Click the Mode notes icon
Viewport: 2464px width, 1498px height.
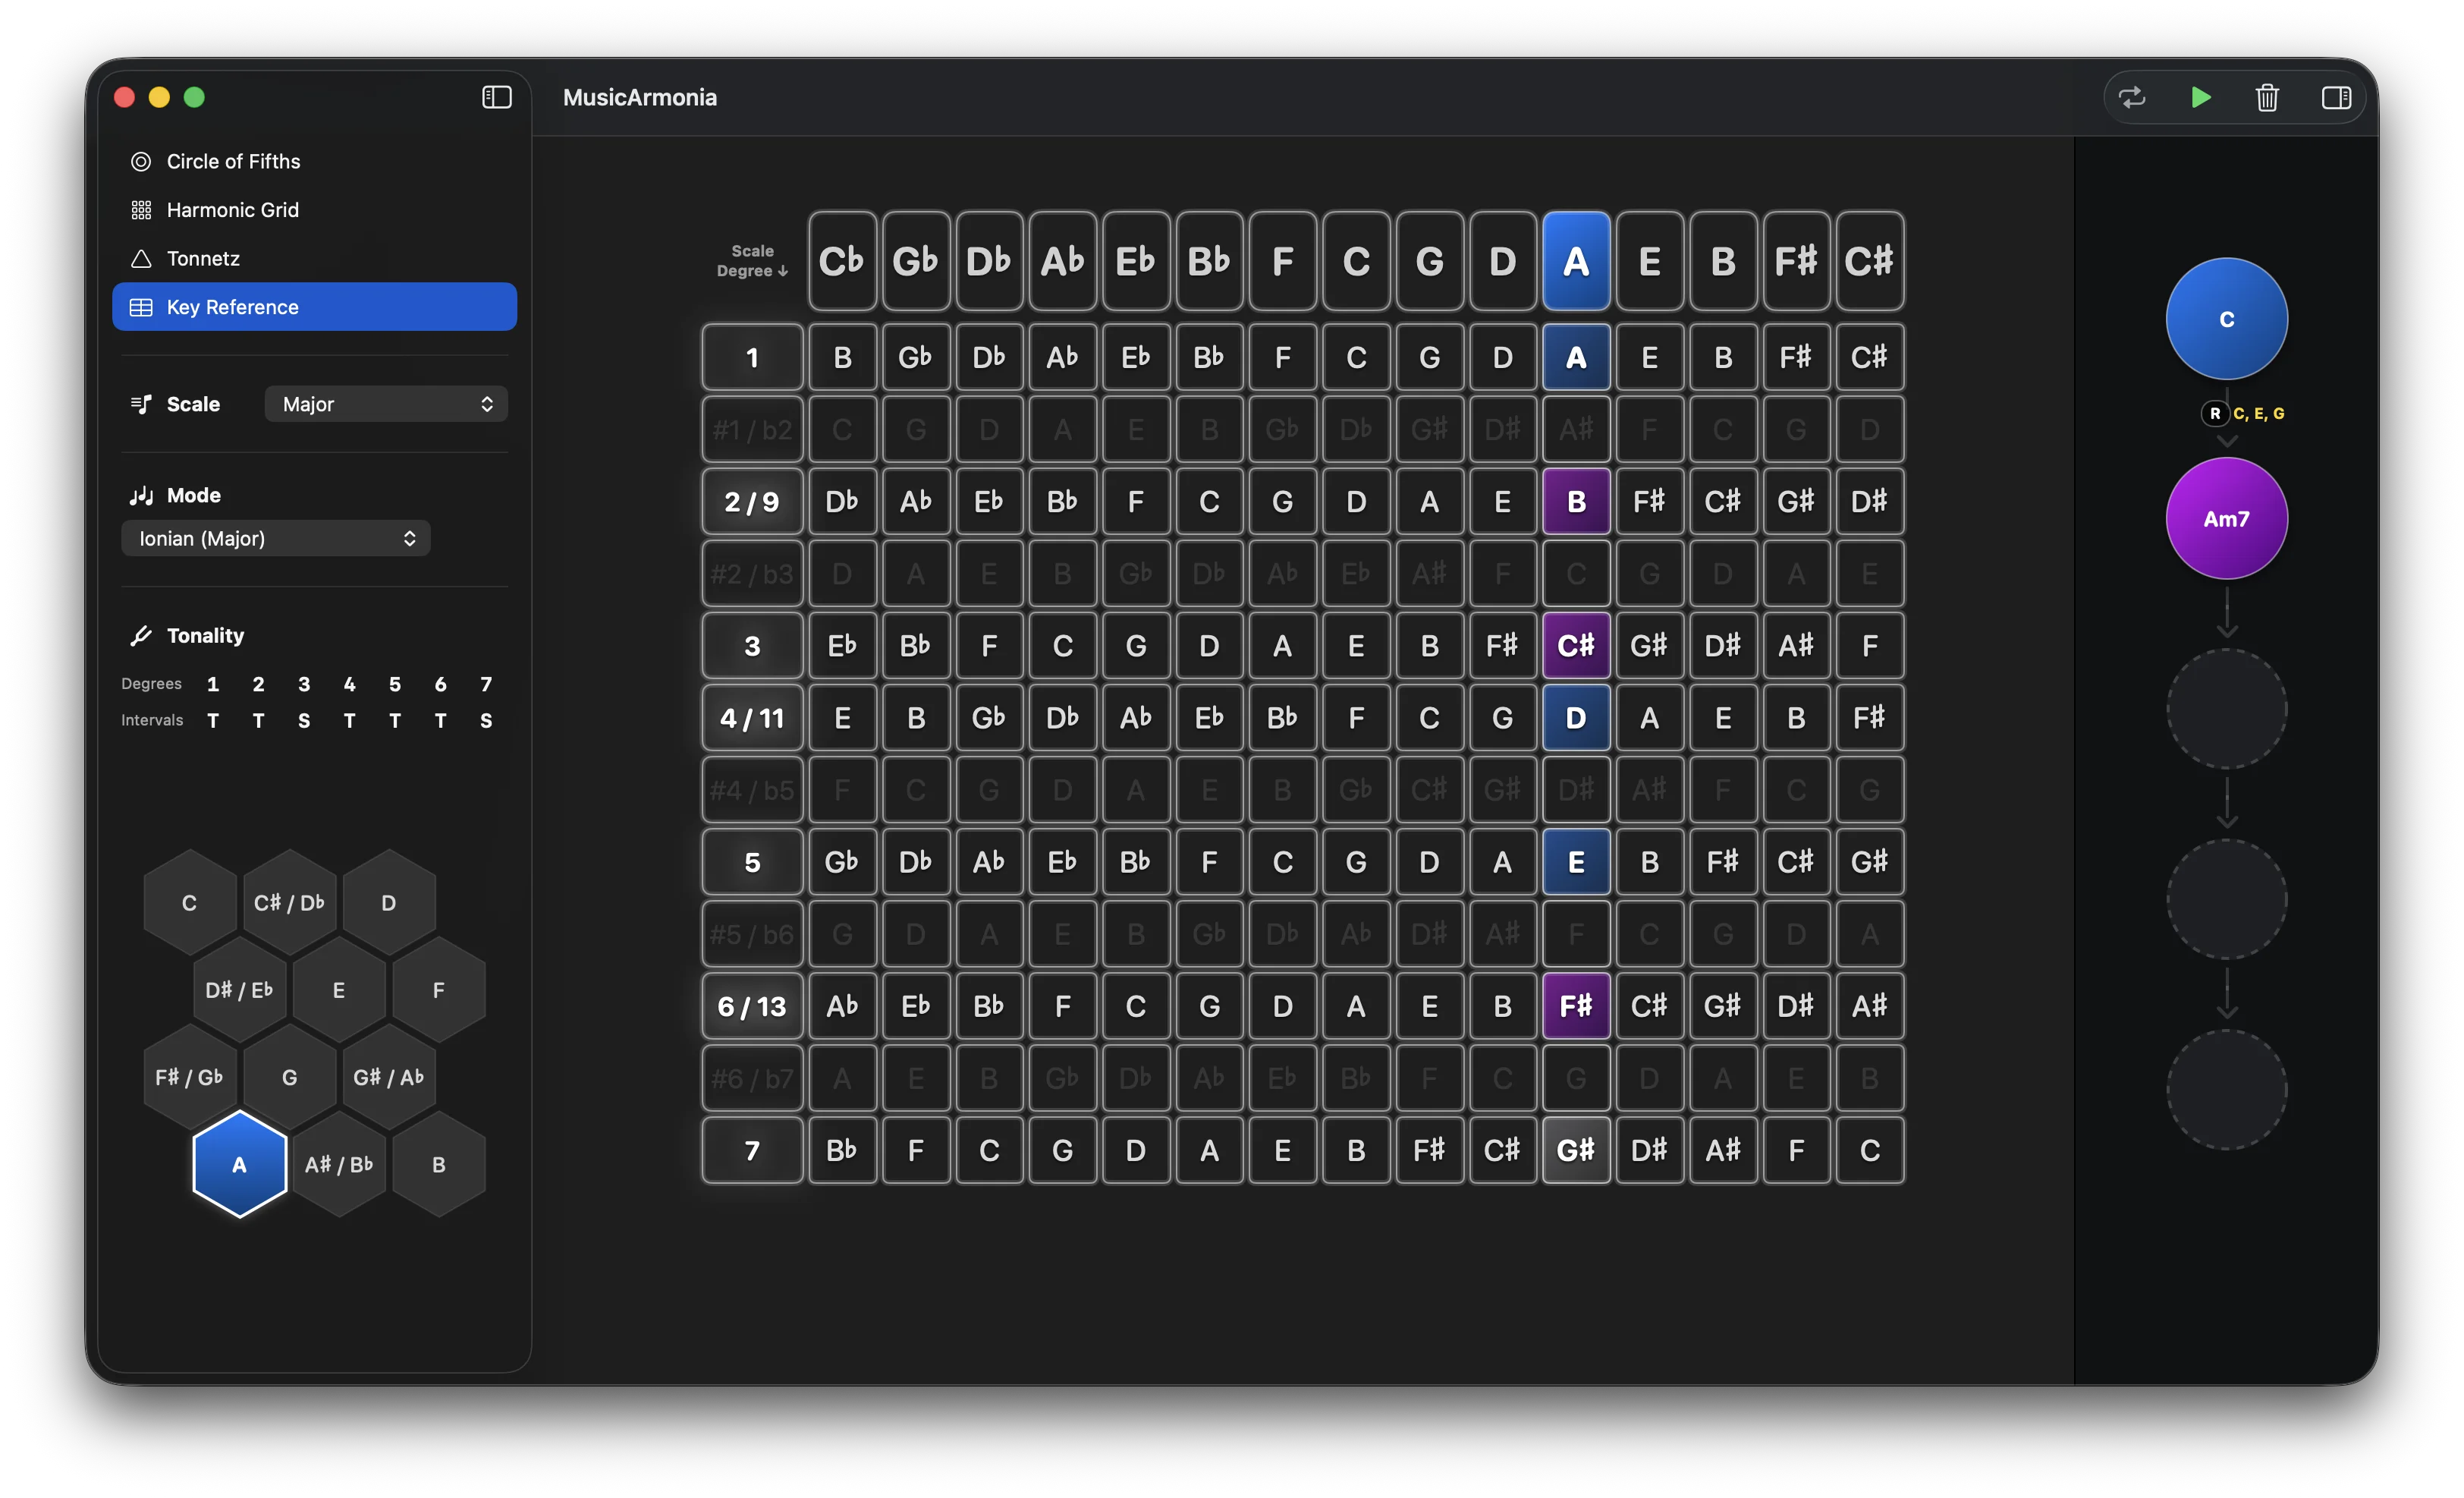coord(141,495)
